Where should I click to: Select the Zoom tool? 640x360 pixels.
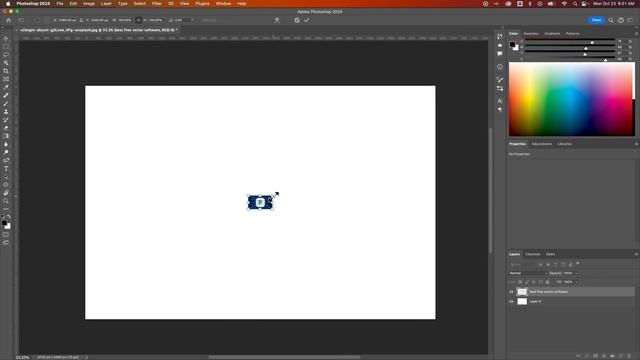(6, 201)
